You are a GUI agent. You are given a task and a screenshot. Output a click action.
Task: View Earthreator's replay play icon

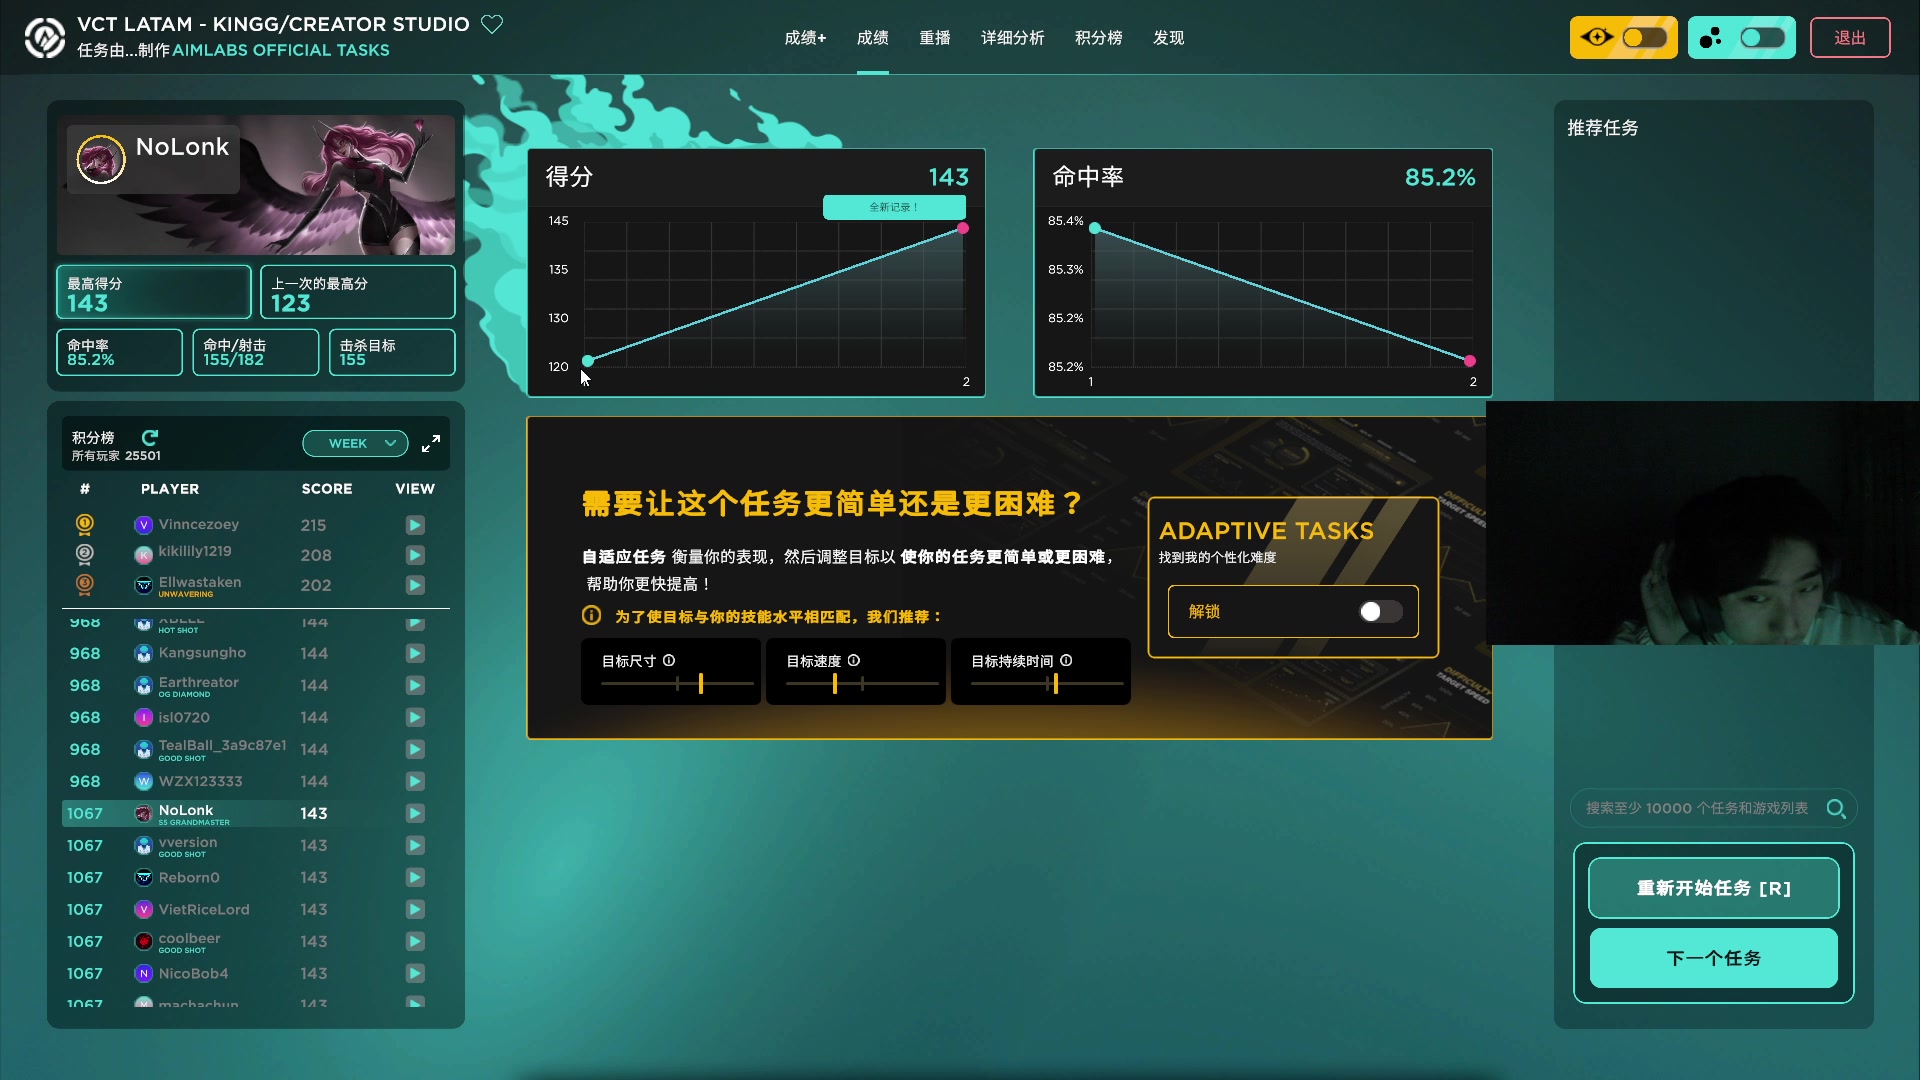[415, 685]
